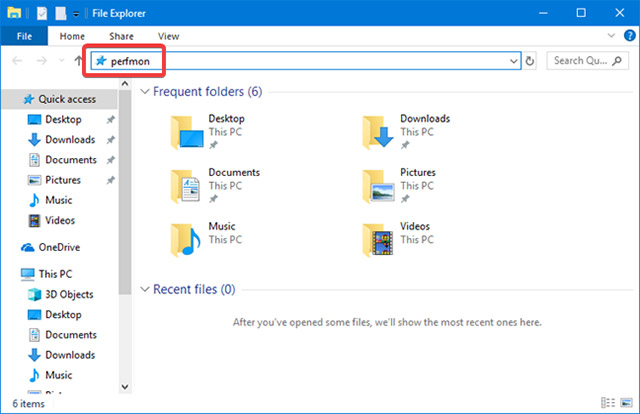Click the pin icon beside sidebar Pictures
This screenshot has width=640, height=414.
pyautogui.click(x=111, y=180)
